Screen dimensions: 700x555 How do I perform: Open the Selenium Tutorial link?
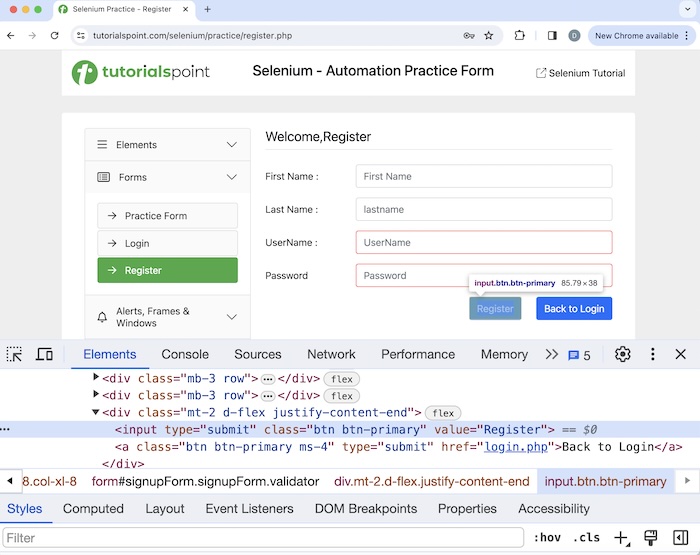click(581, 73)
